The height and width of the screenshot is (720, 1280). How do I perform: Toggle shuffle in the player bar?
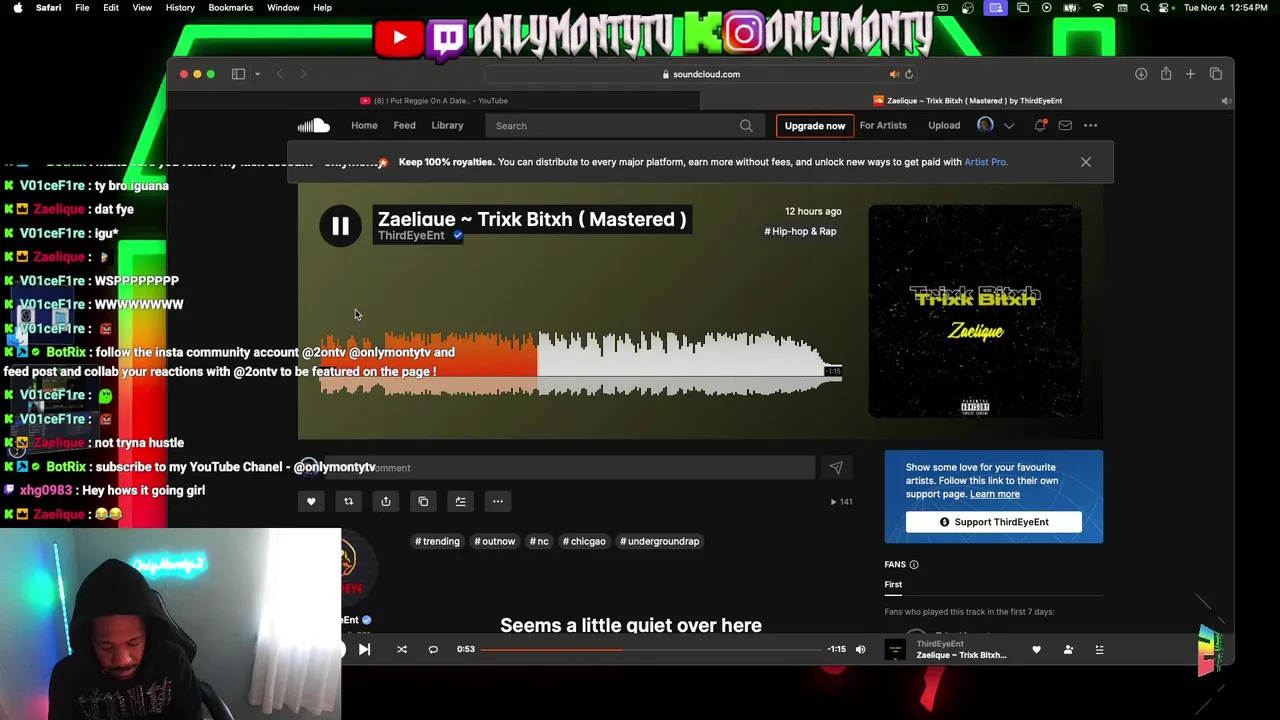tap(402, 649)
